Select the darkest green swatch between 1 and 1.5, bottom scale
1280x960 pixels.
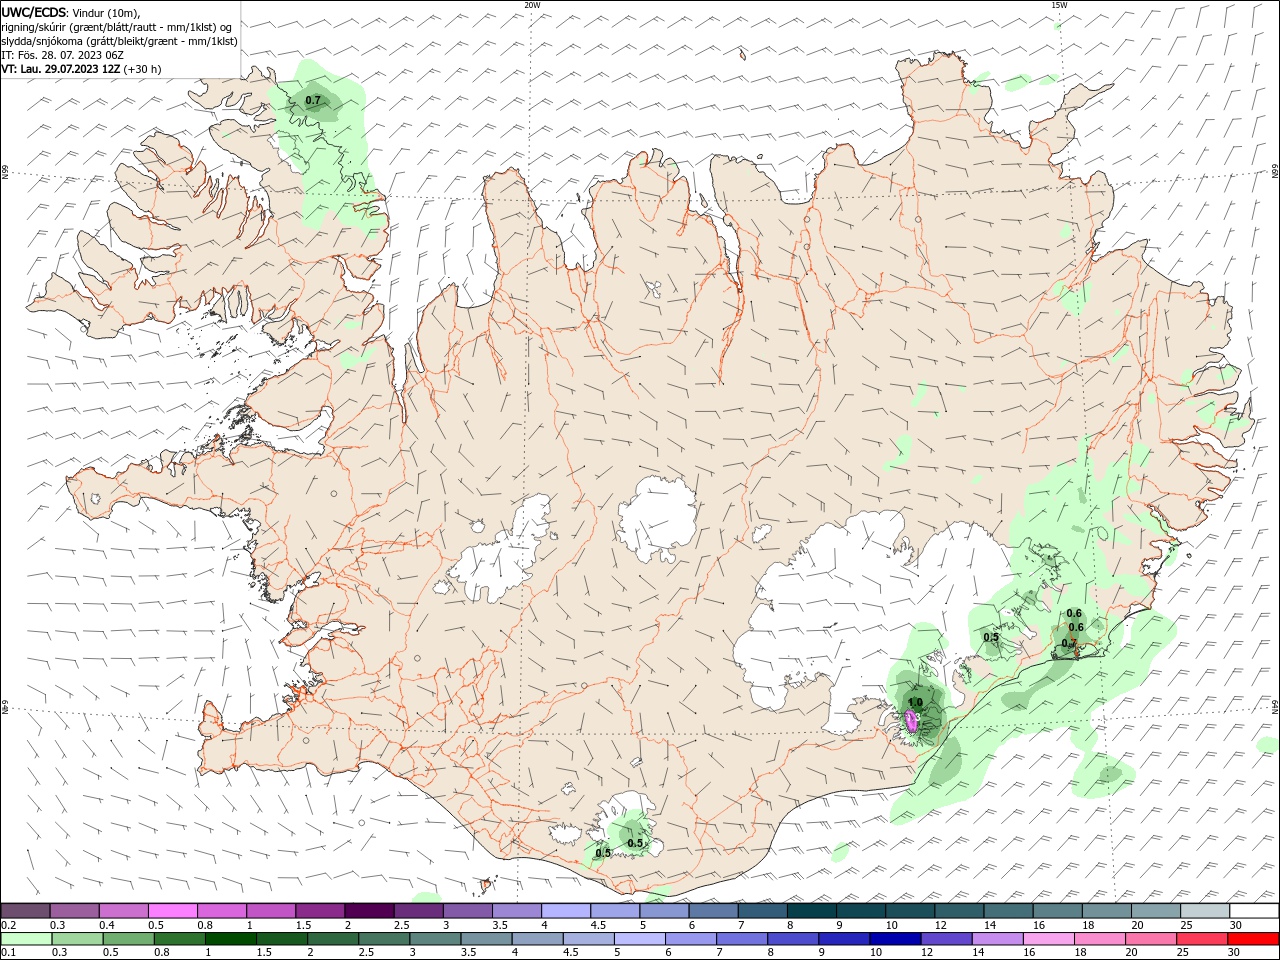(x=229, y=939)
